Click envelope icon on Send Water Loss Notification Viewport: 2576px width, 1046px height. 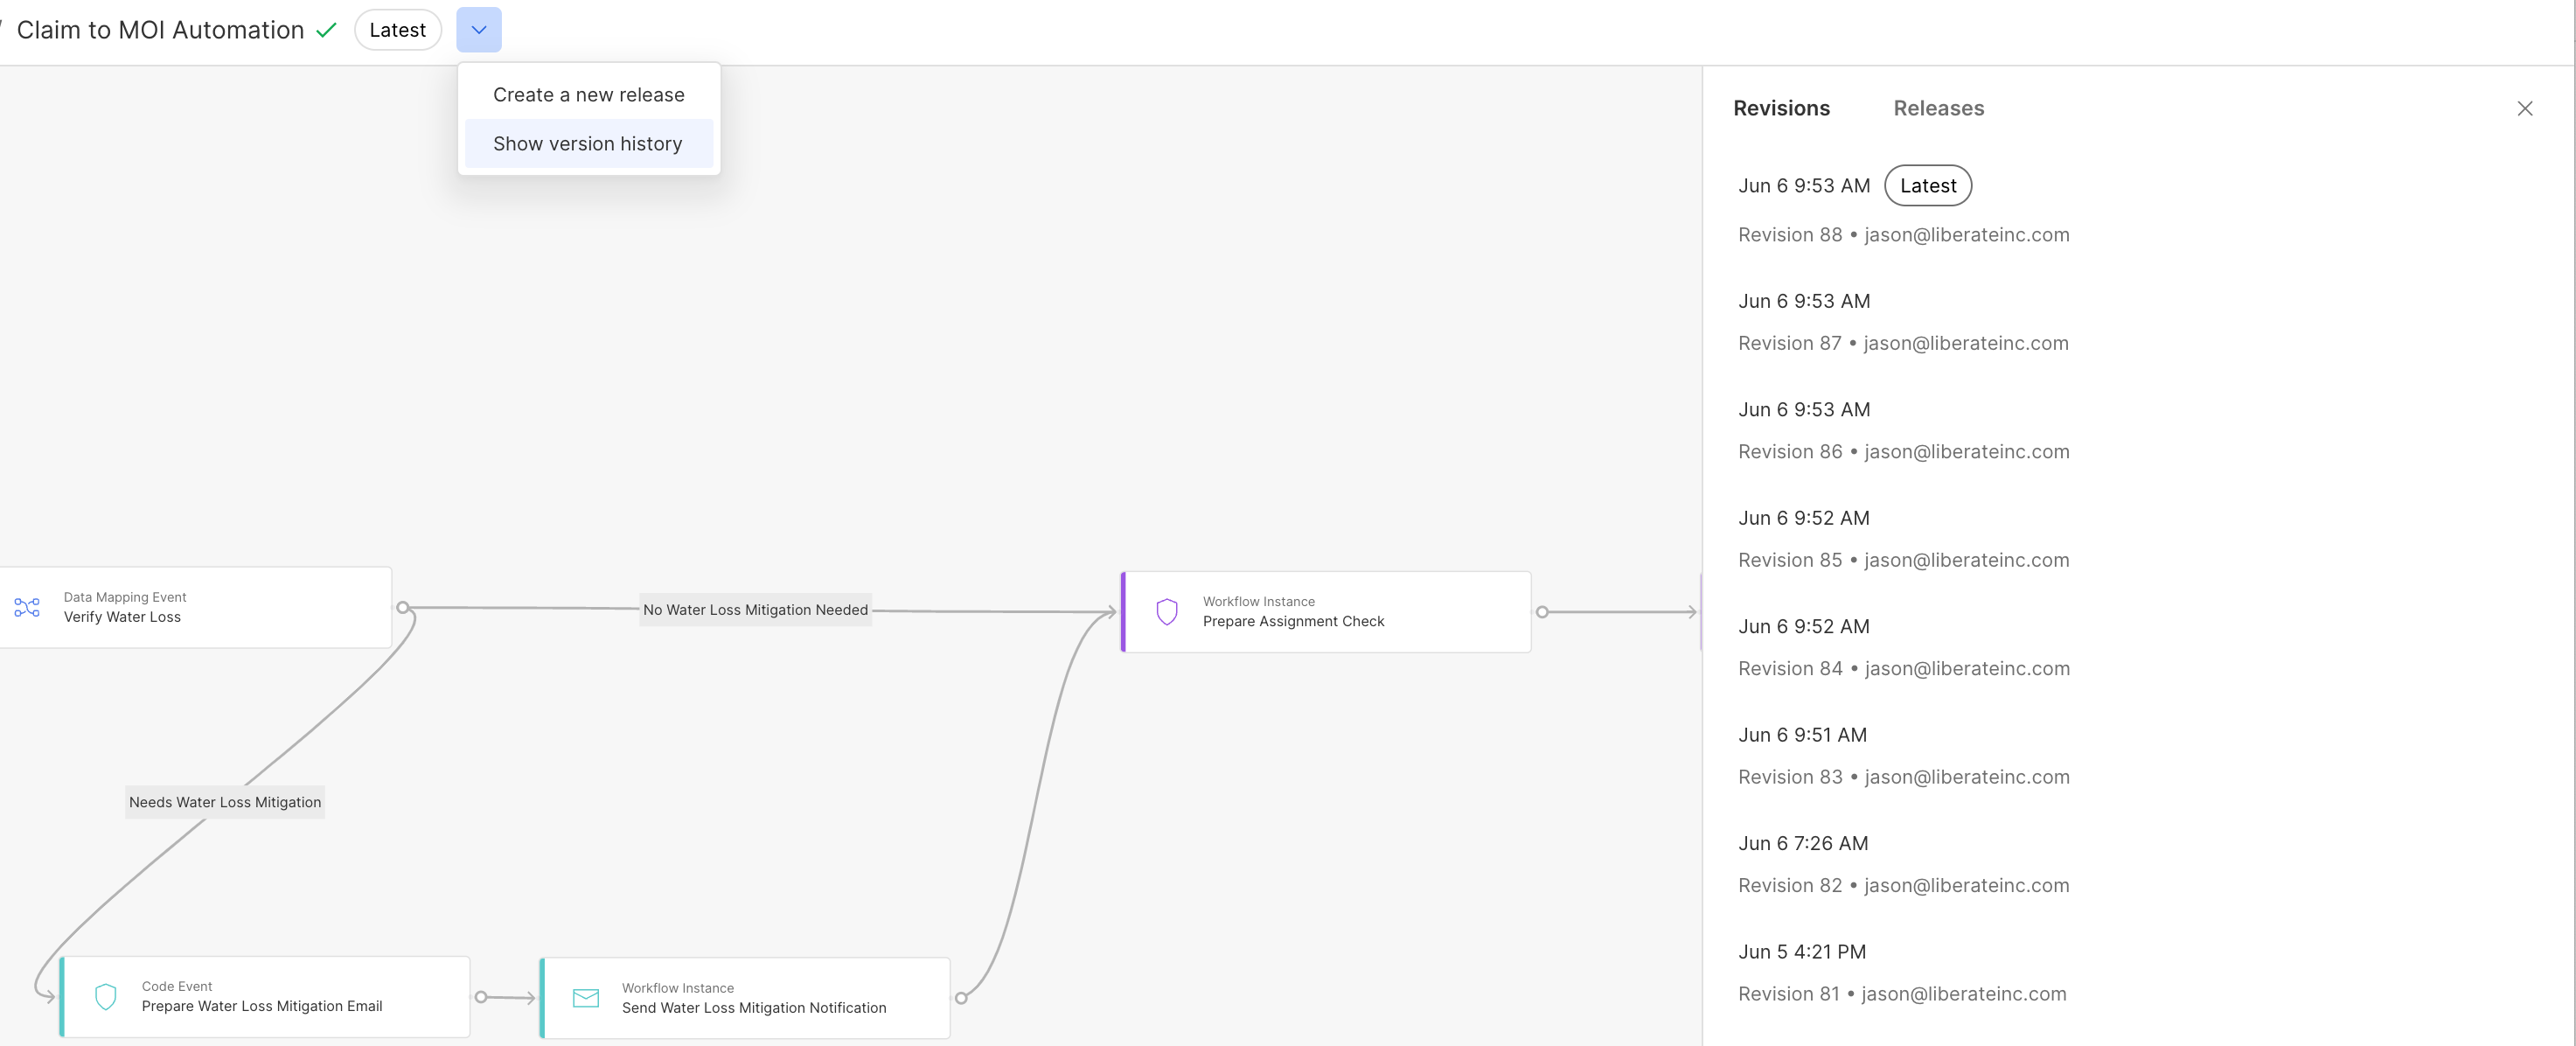pyautogui.click(x=586, y=997)
